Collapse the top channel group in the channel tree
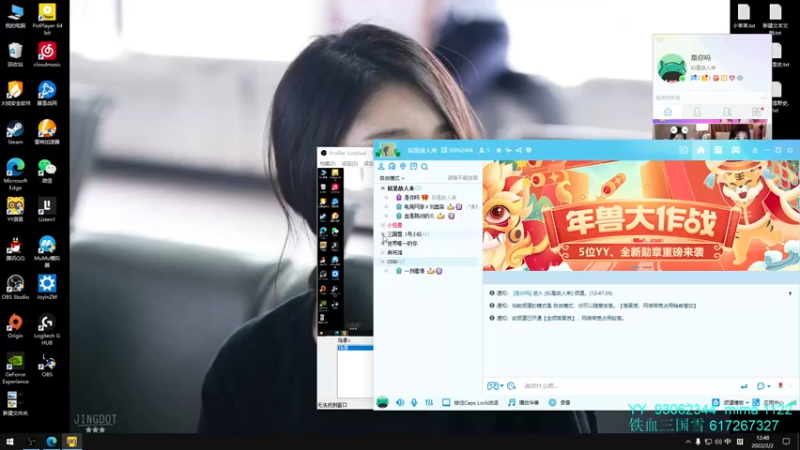This screenshot has width=800, height=450. click(383, 188)
